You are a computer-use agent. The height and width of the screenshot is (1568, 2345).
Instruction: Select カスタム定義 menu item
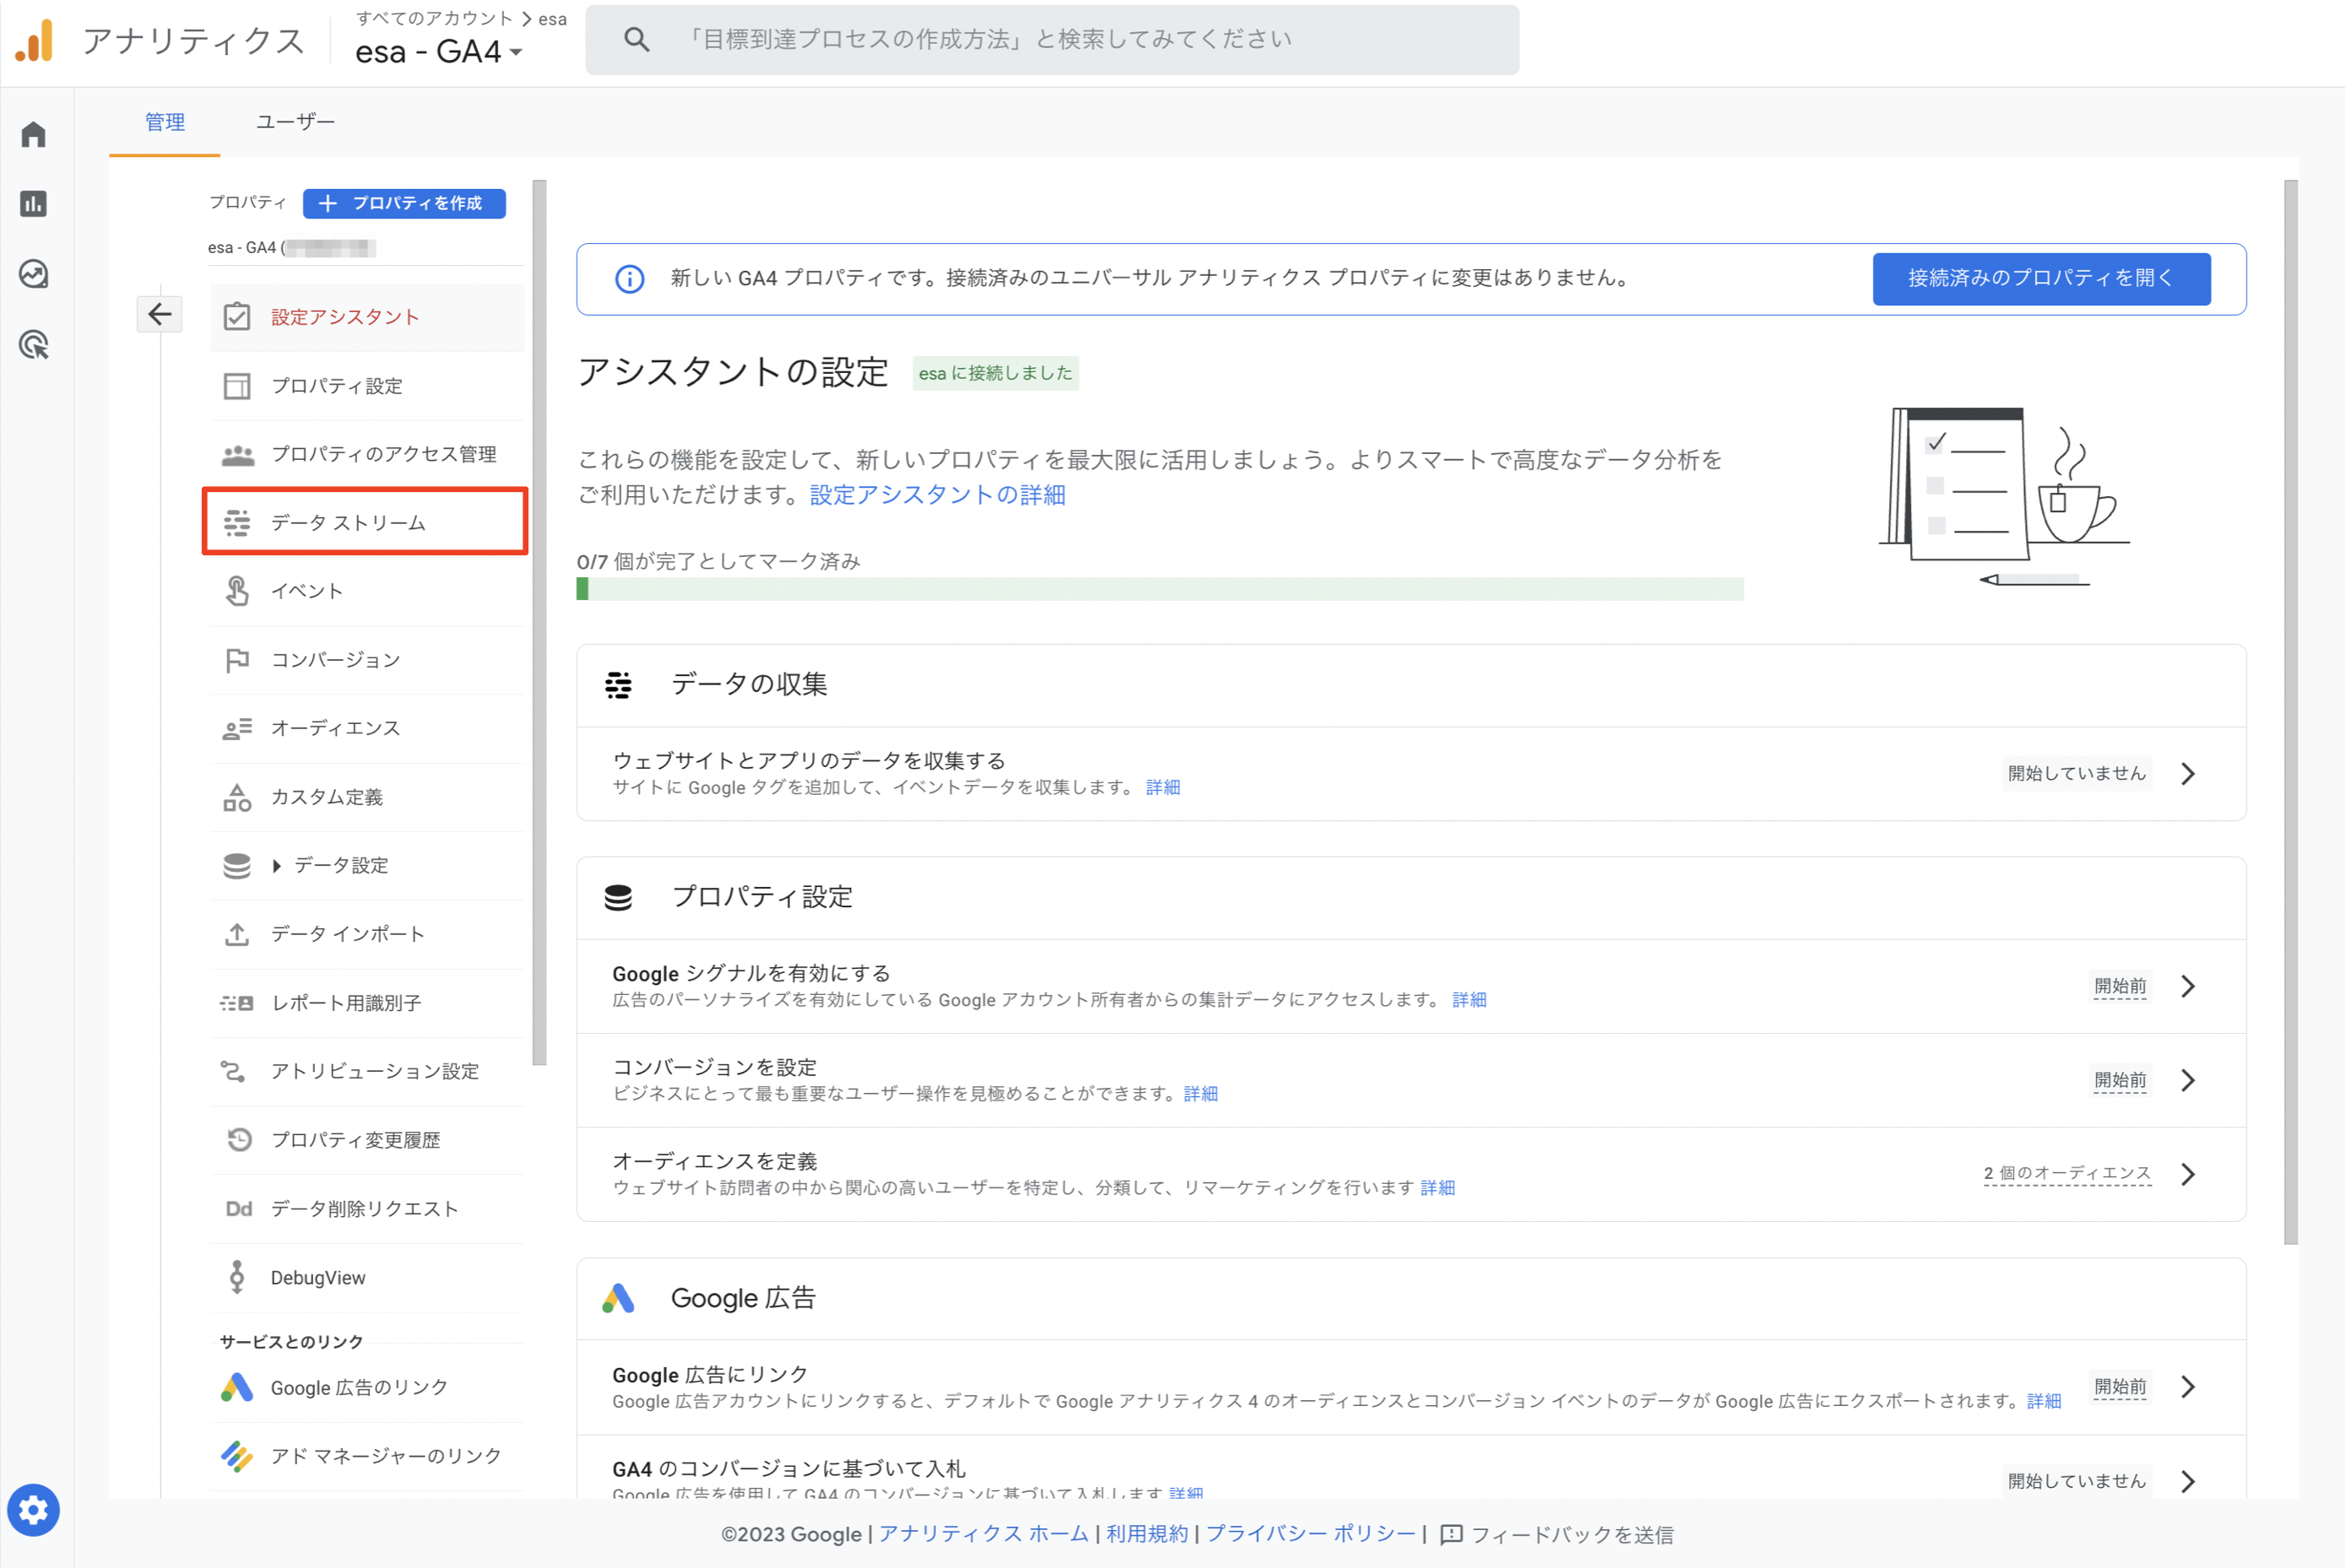pyautogui.click(x=367, y=797)
